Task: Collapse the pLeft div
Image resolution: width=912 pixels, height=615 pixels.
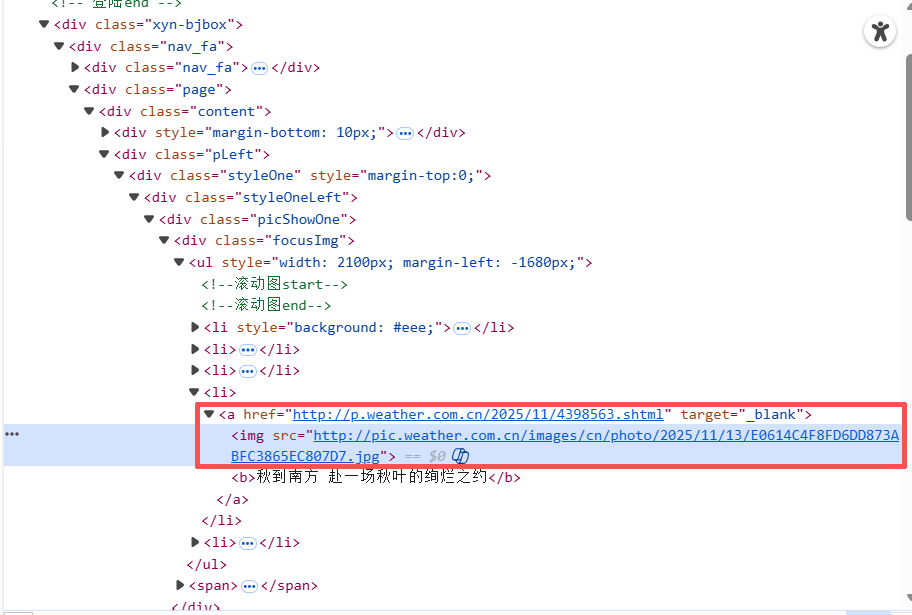Action: click(104, 154)
